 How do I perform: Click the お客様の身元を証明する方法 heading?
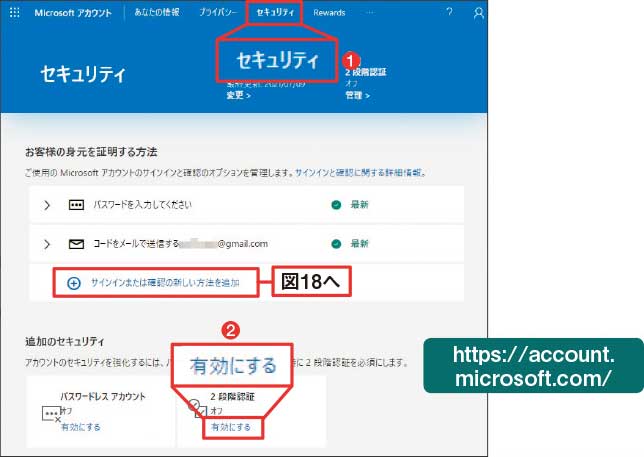coord(91,152)
